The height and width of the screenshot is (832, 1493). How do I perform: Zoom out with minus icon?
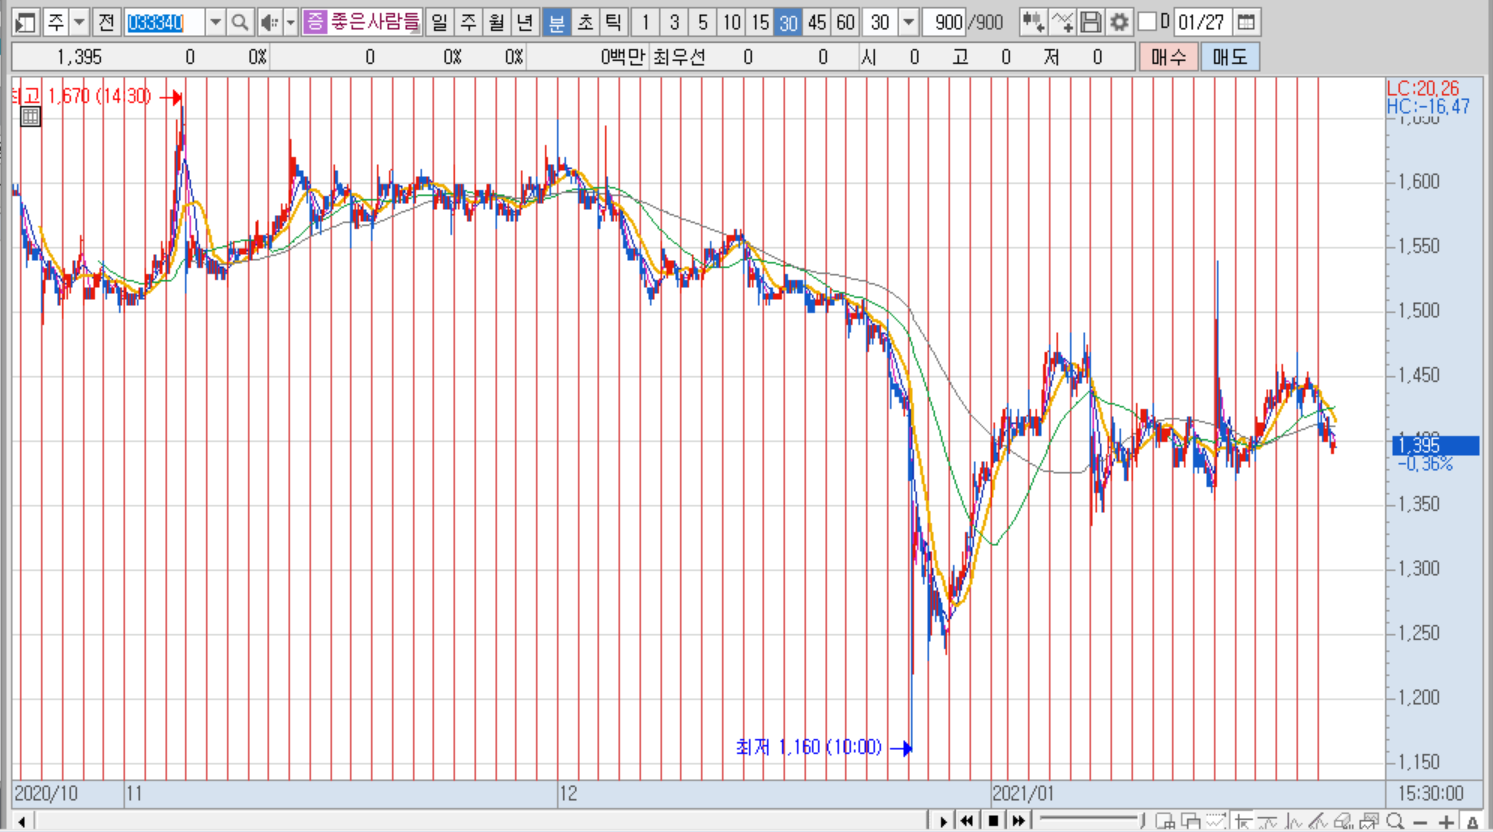(x=1420, y=822)
